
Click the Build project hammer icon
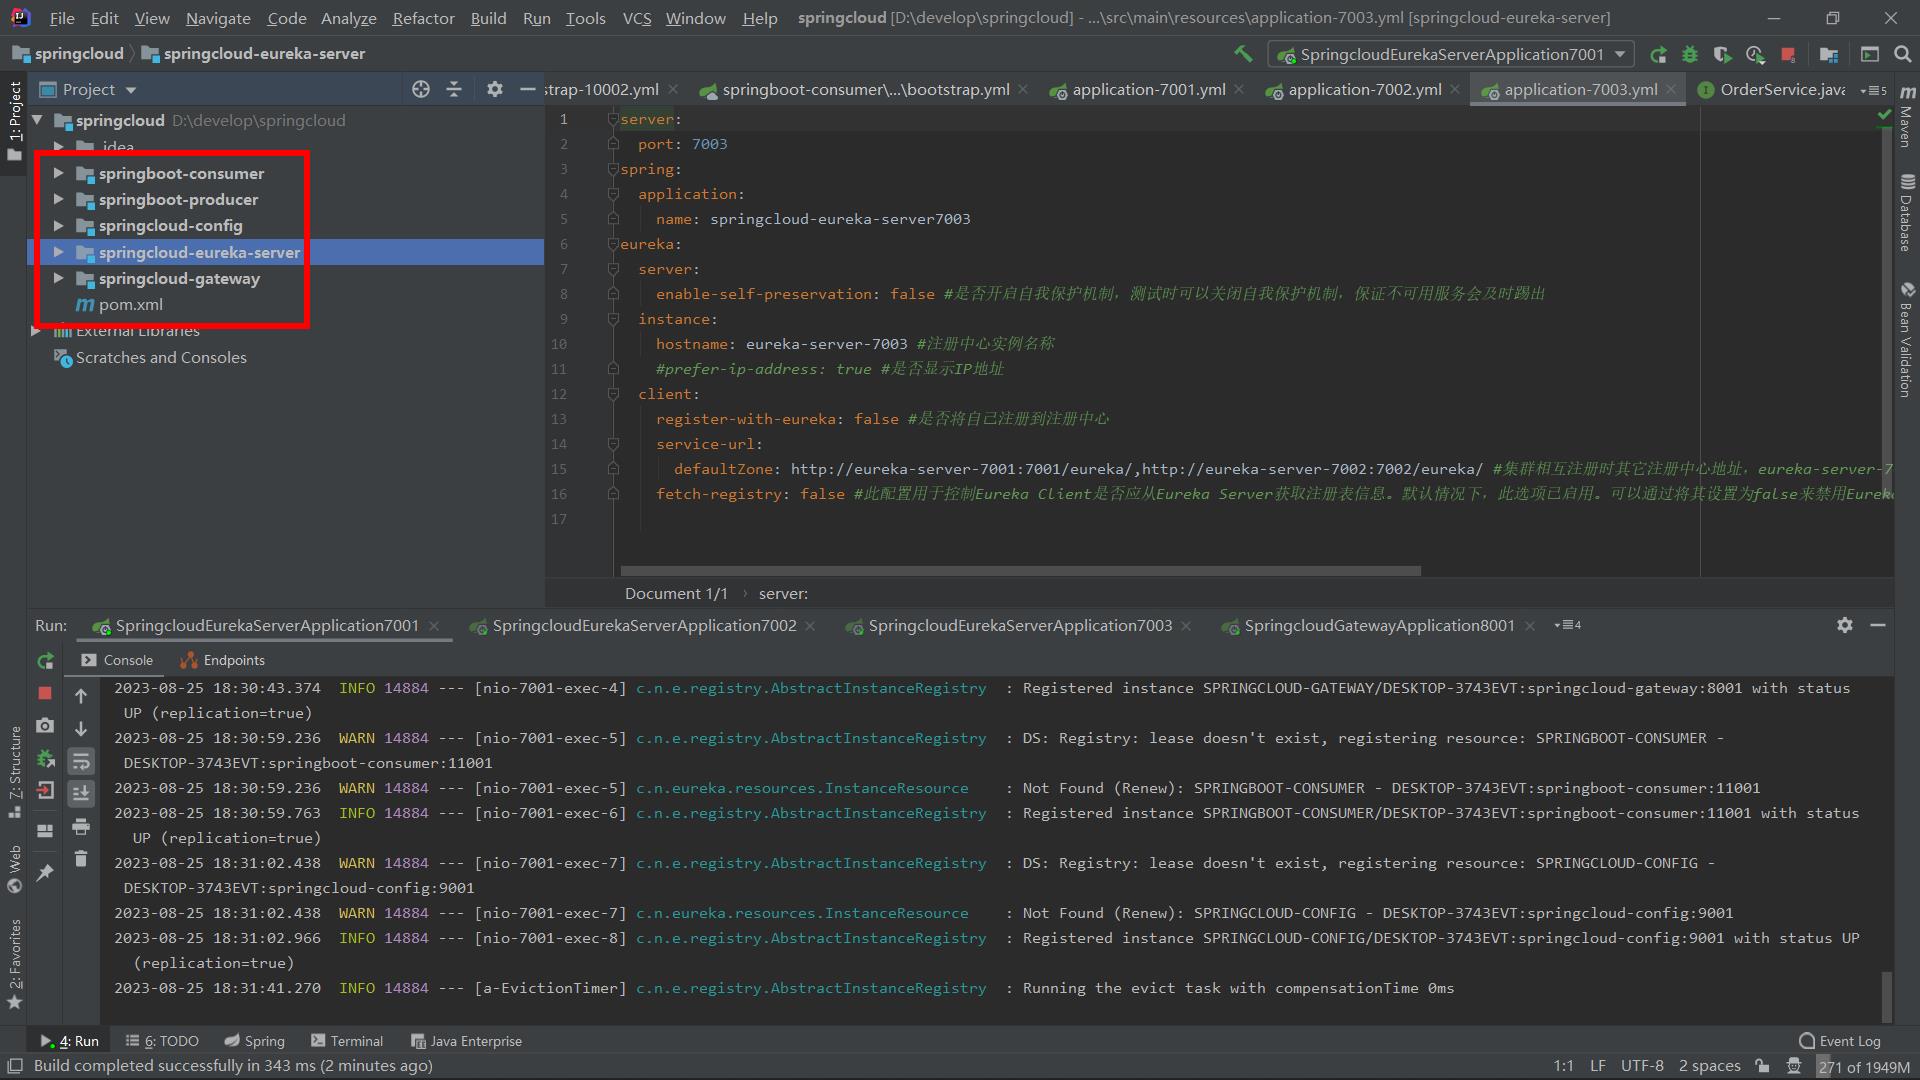1243,54
